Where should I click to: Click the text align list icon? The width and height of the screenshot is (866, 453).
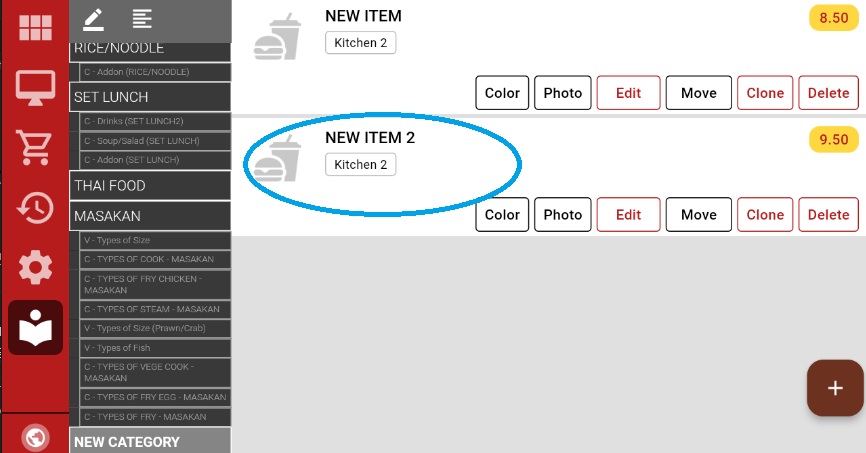click(x=142, y=18)
